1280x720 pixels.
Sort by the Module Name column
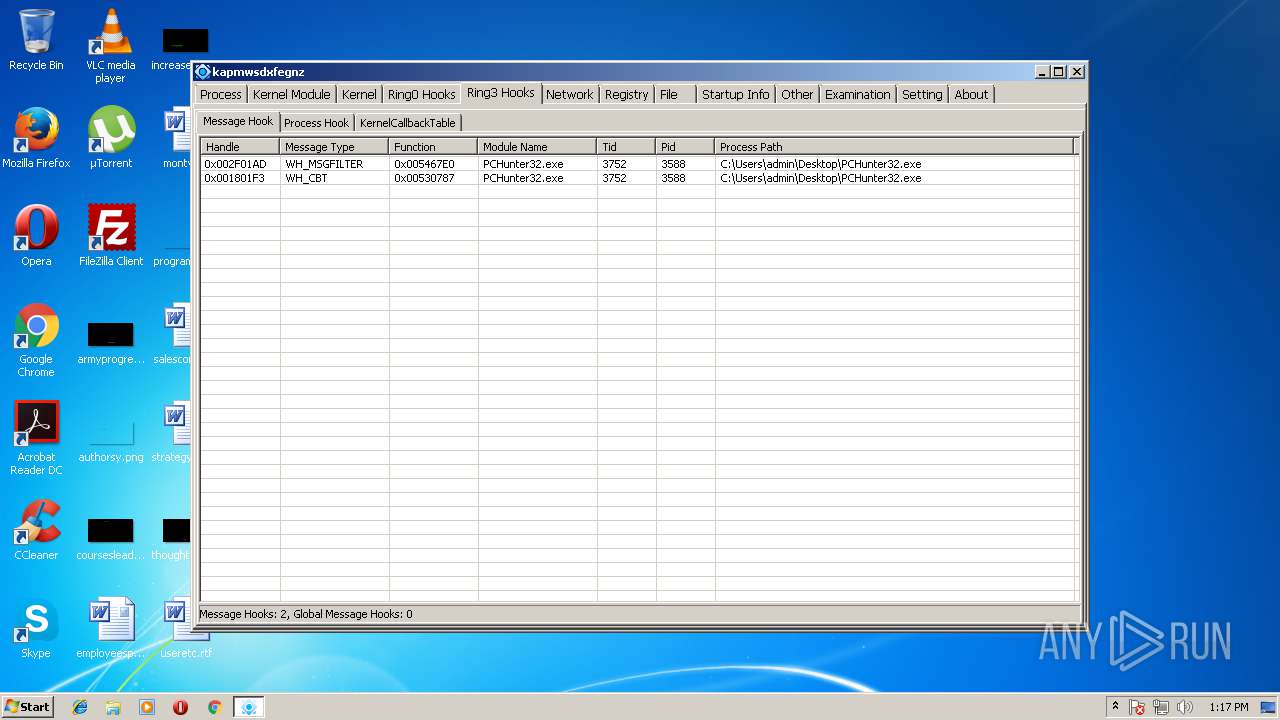coord(537,147)
